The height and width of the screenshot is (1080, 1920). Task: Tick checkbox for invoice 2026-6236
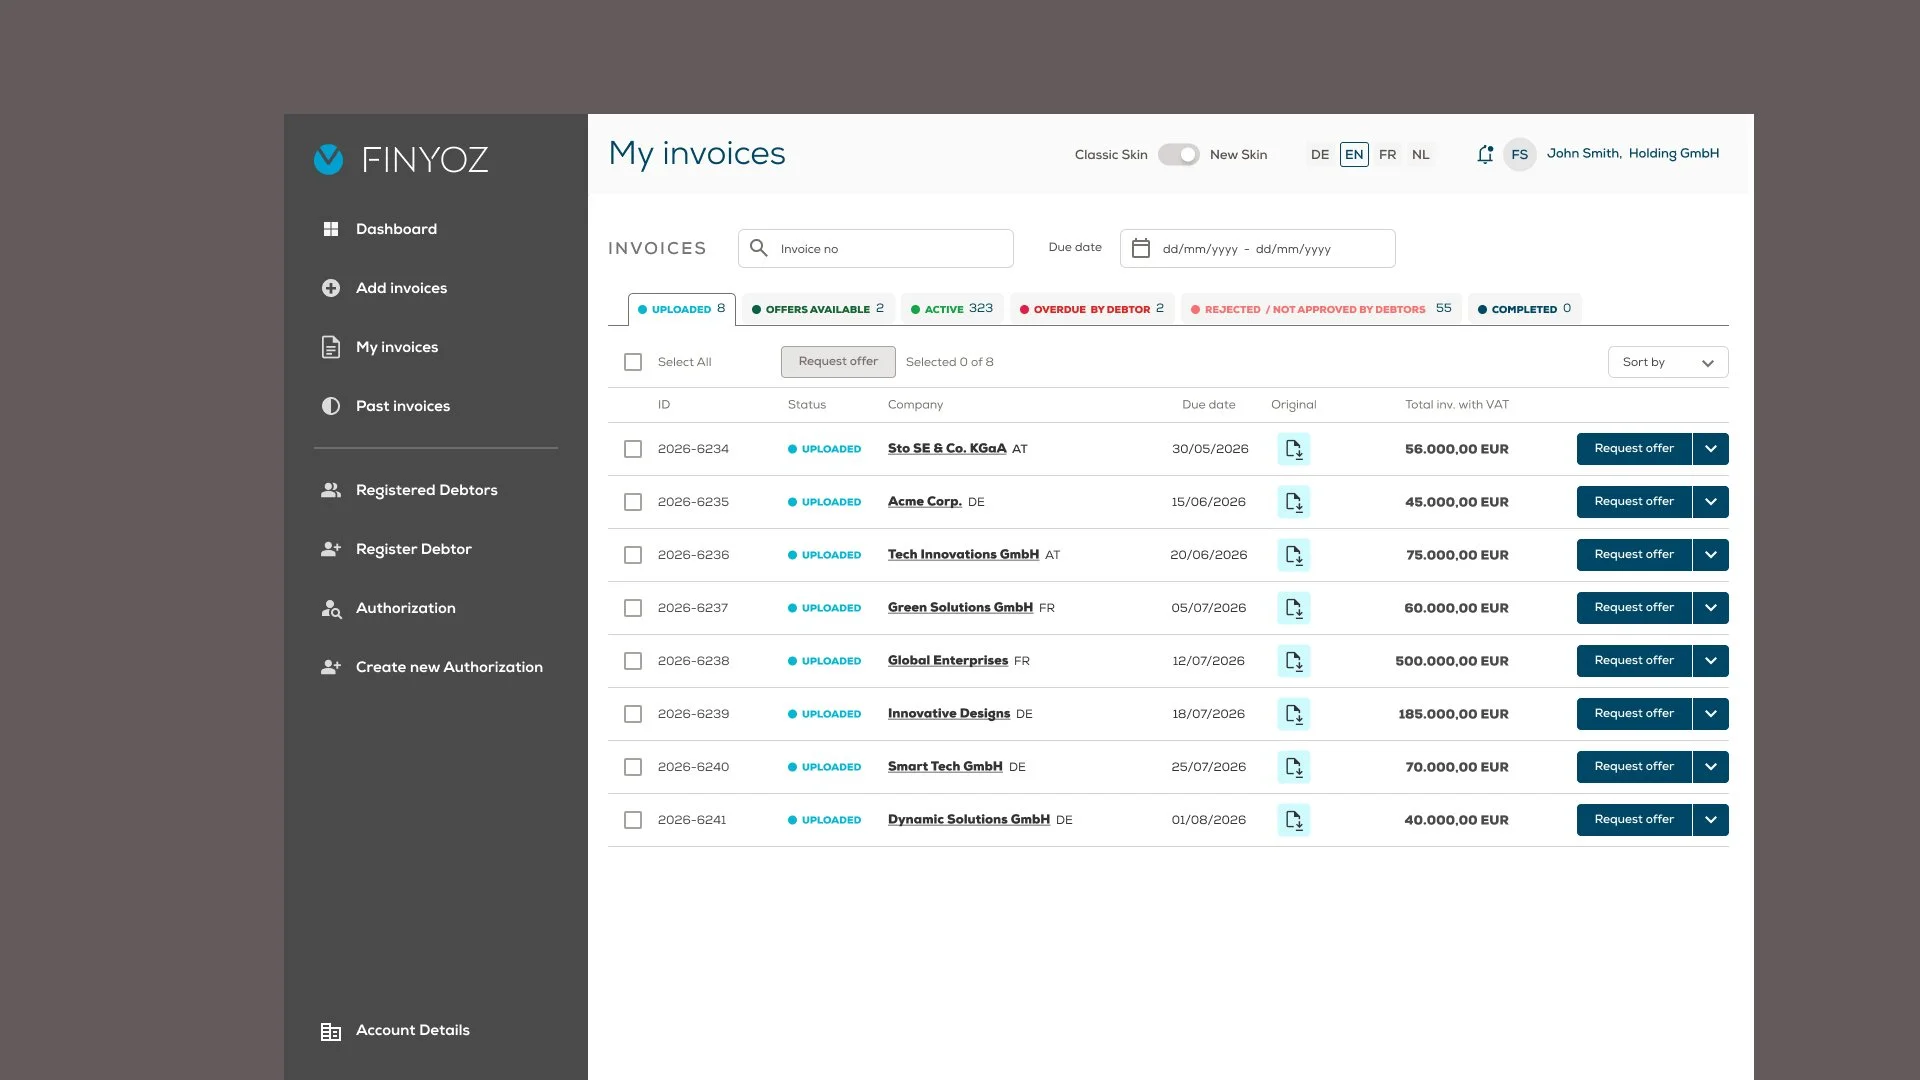coord(633,555)
